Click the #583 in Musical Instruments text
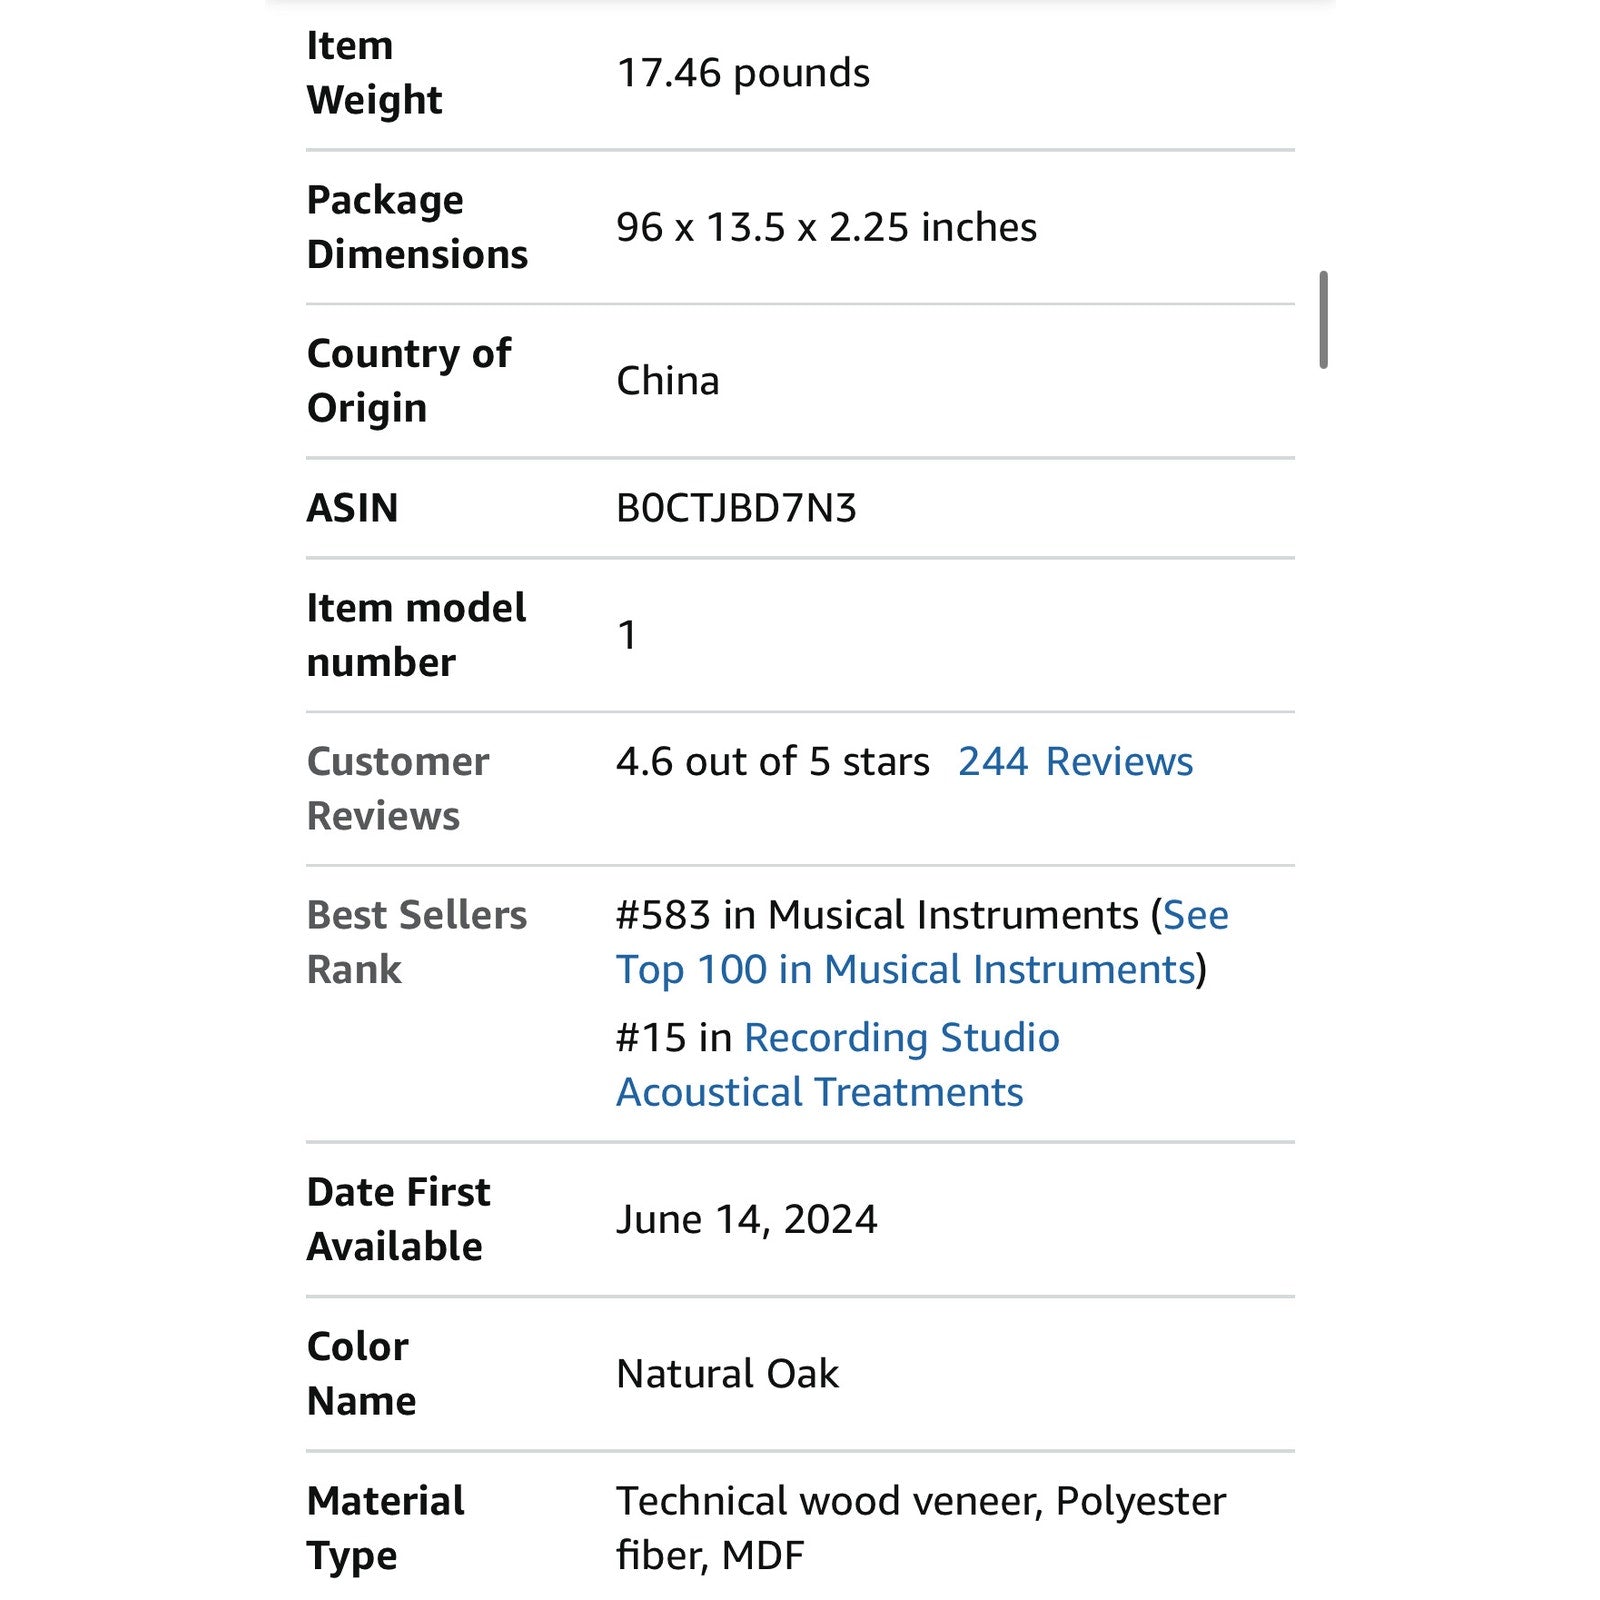The image size is (1600, 1600). [x=877, y=916]
